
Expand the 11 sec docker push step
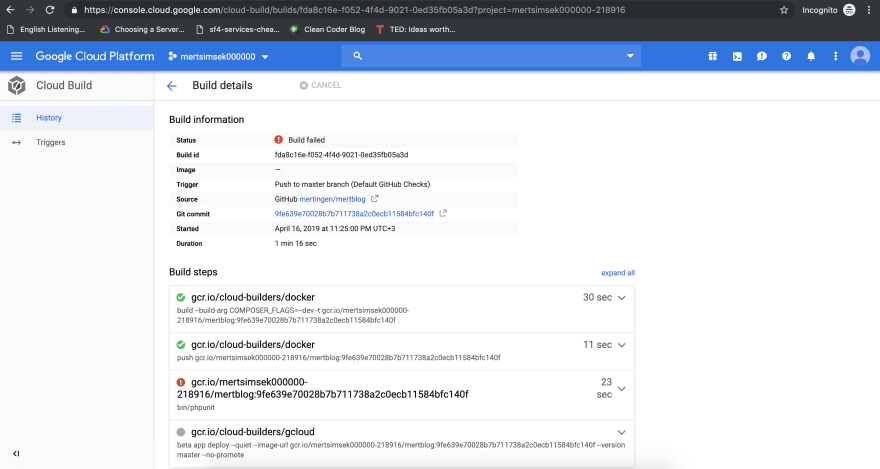622,345
